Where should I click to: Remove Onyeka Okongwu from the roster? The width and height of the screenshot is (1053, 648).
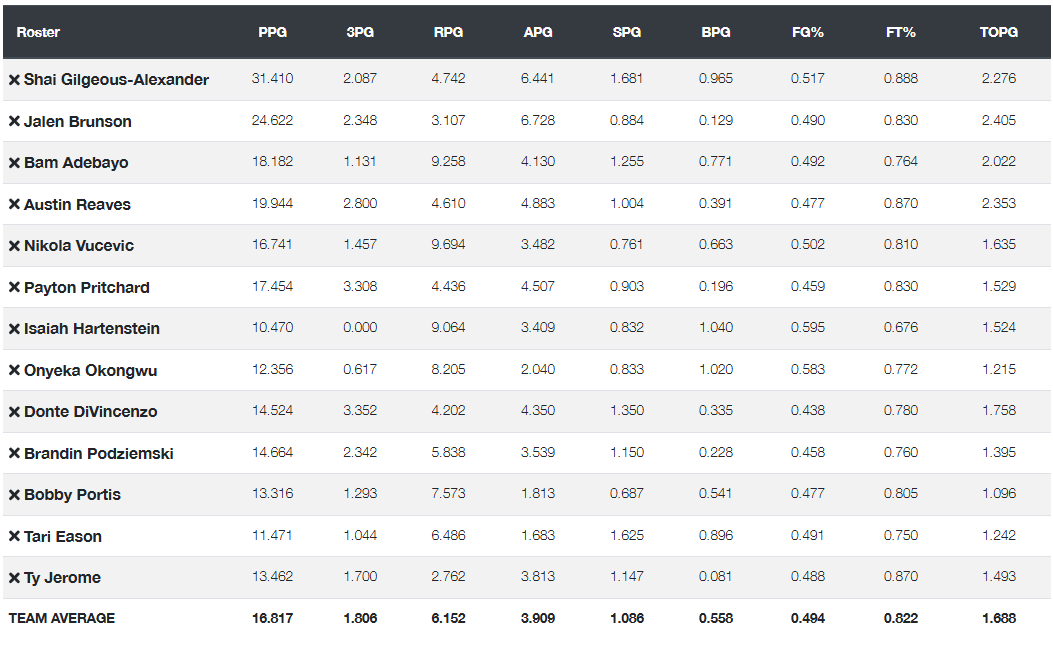pyautogui.click(x=14, y=371)
